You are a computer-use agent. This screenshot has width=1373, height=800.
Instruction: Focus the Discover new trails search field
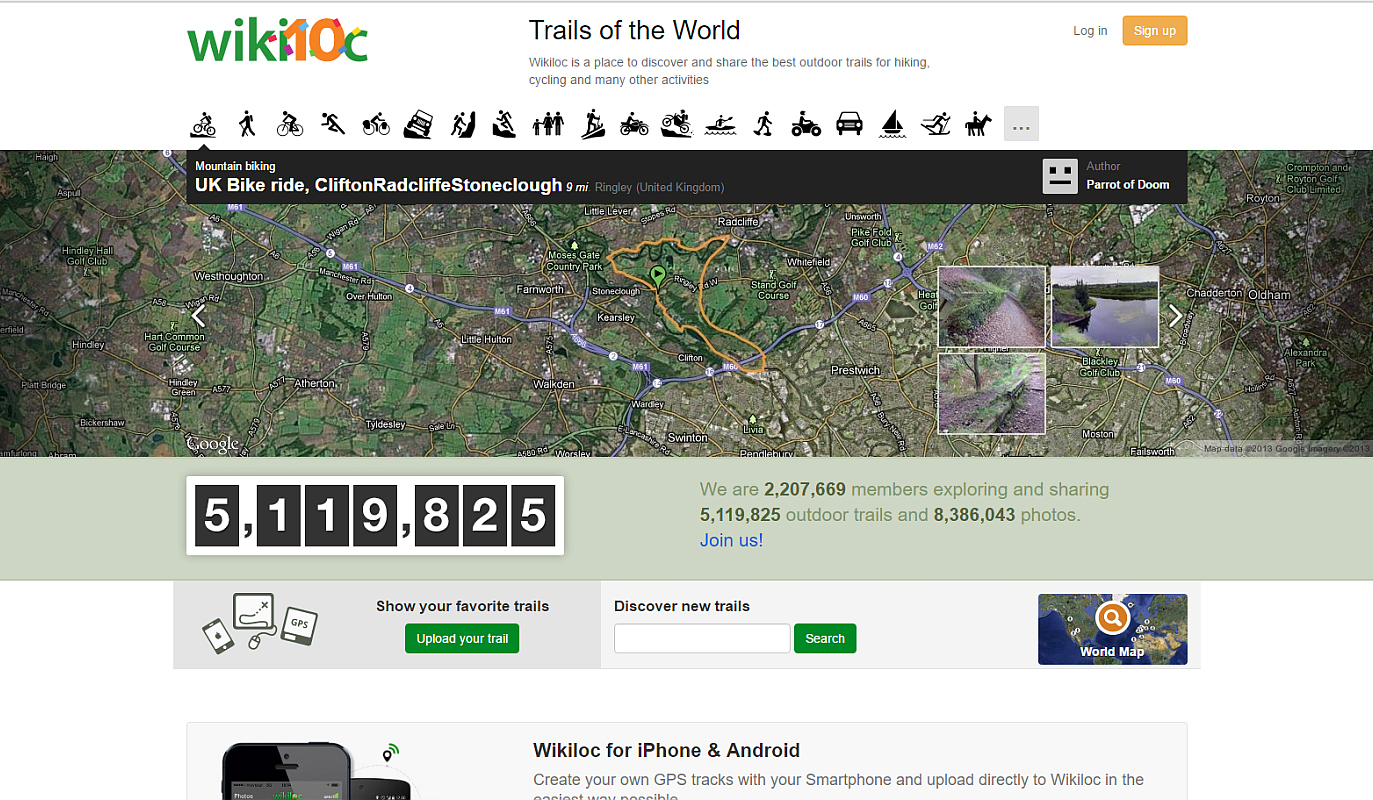[702, 638]
